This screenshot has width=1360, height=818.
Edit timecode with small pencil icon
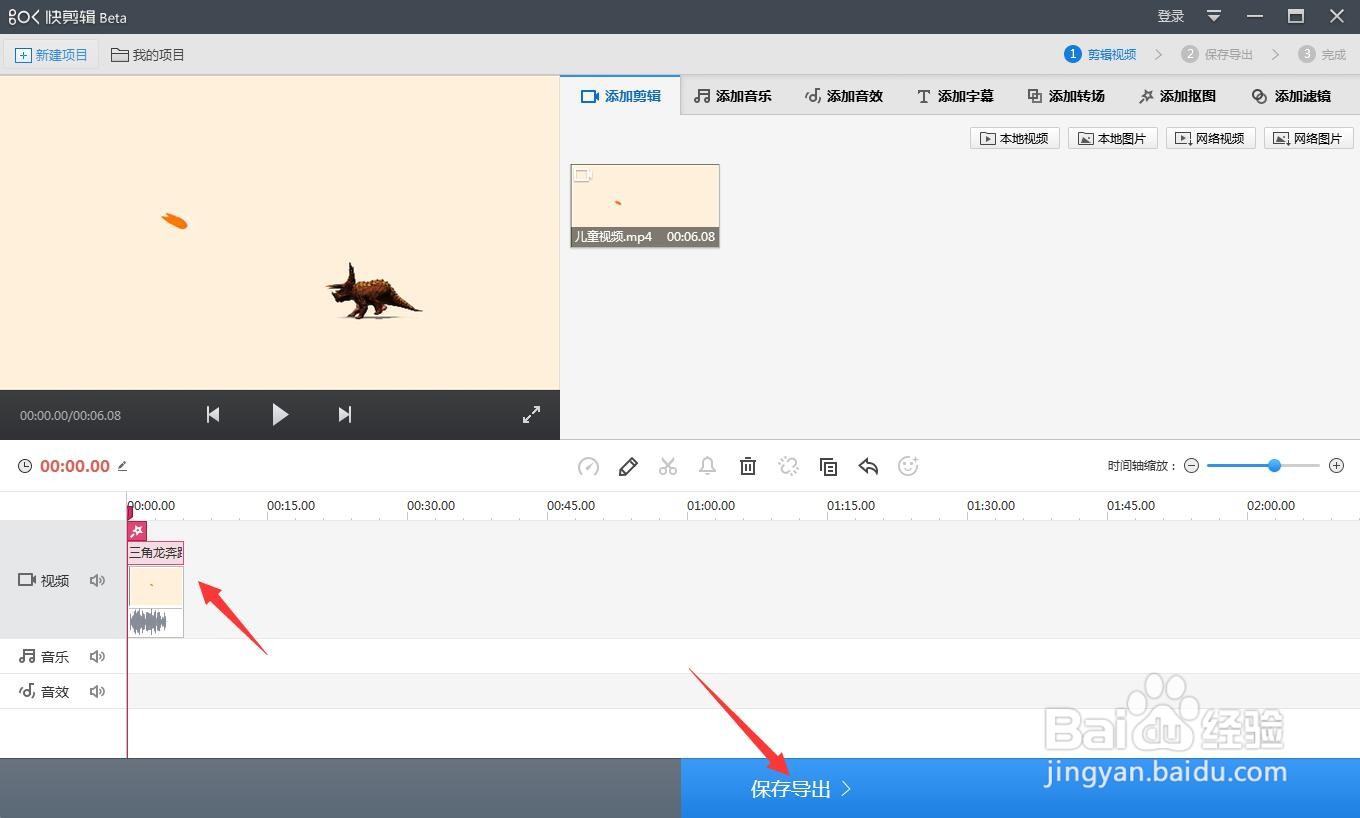pyautogui.click(x=122, y=466)
